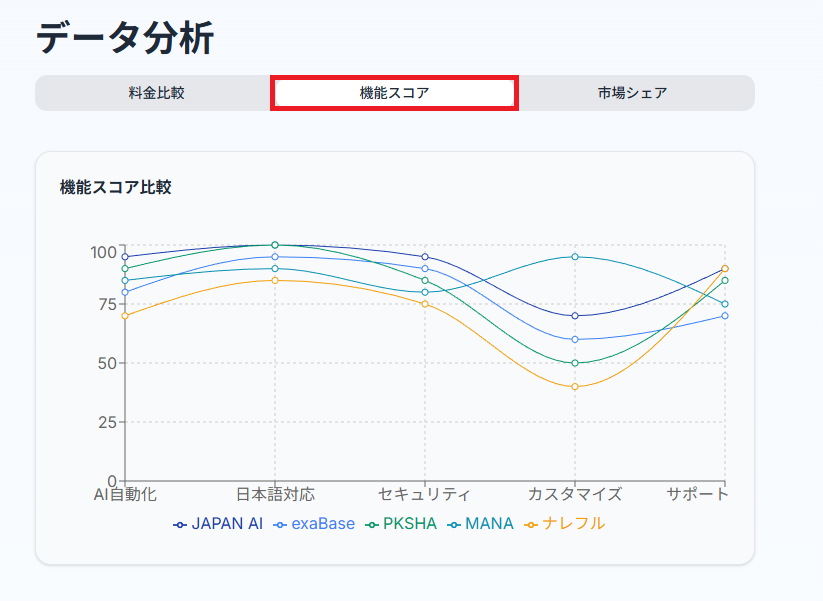Click the PKSHA data point at サポート
Image resolution: width=823 pixels, height=601 pixels.
[x=725, y=280]
